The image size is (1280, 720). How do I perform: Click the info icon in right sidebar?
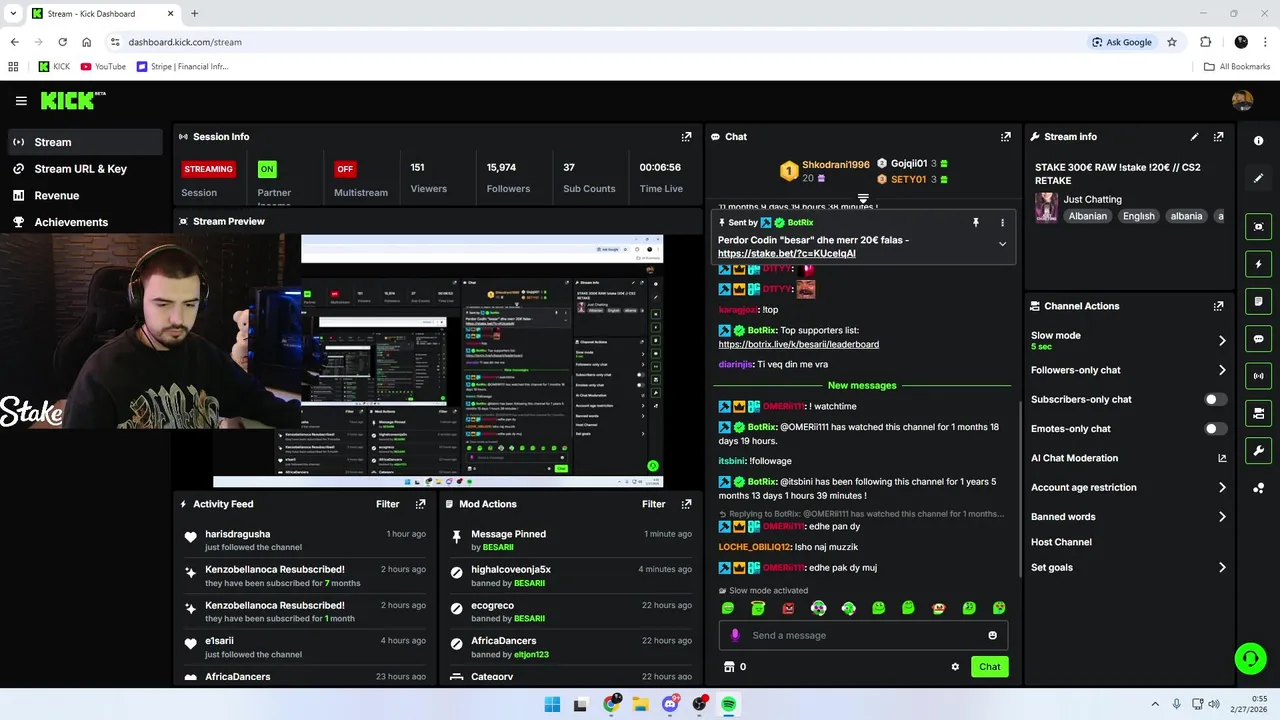pyautogui.click(x=1259, y=141)
